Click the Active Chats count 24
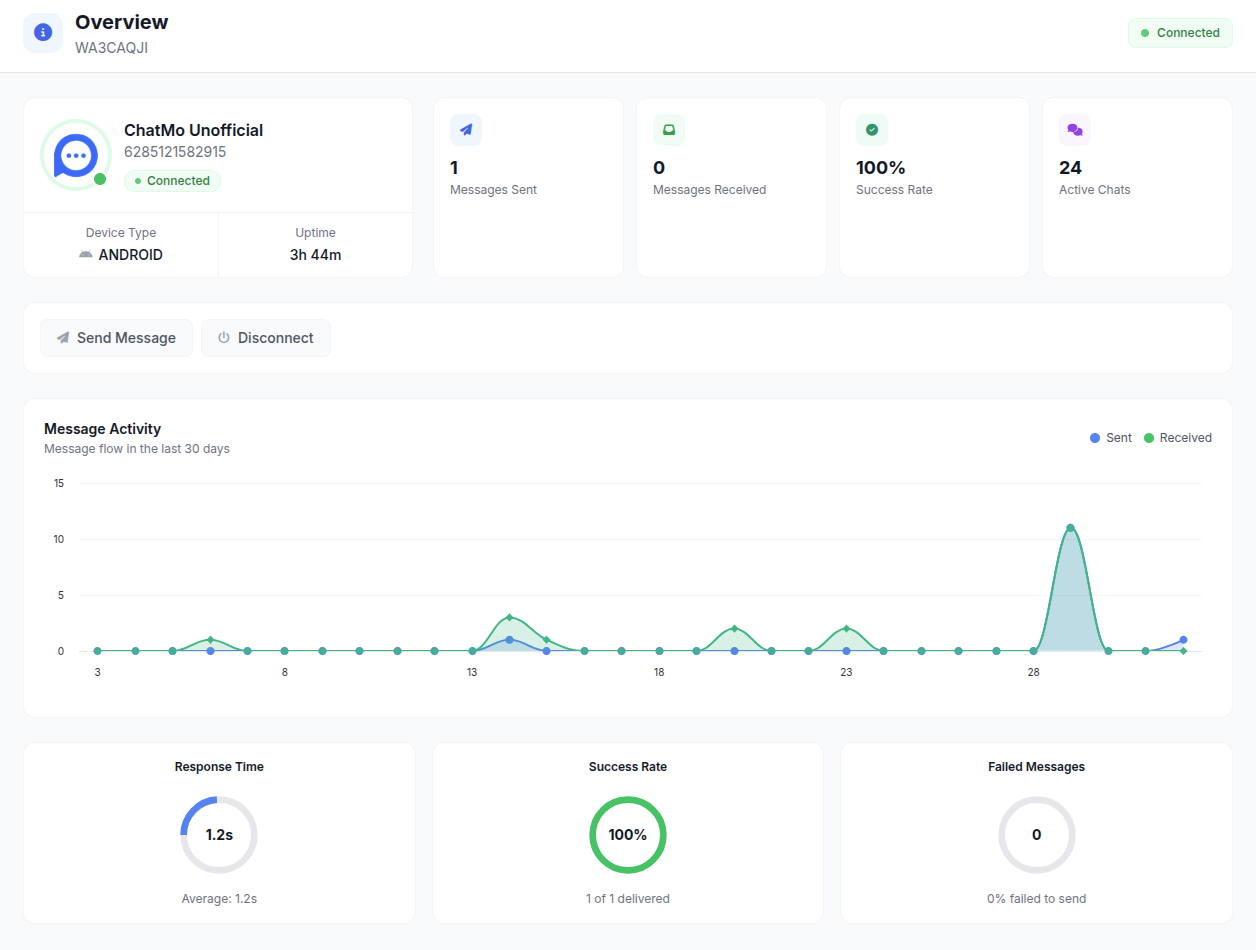Screen dimensions: 1256x950 1071,168
